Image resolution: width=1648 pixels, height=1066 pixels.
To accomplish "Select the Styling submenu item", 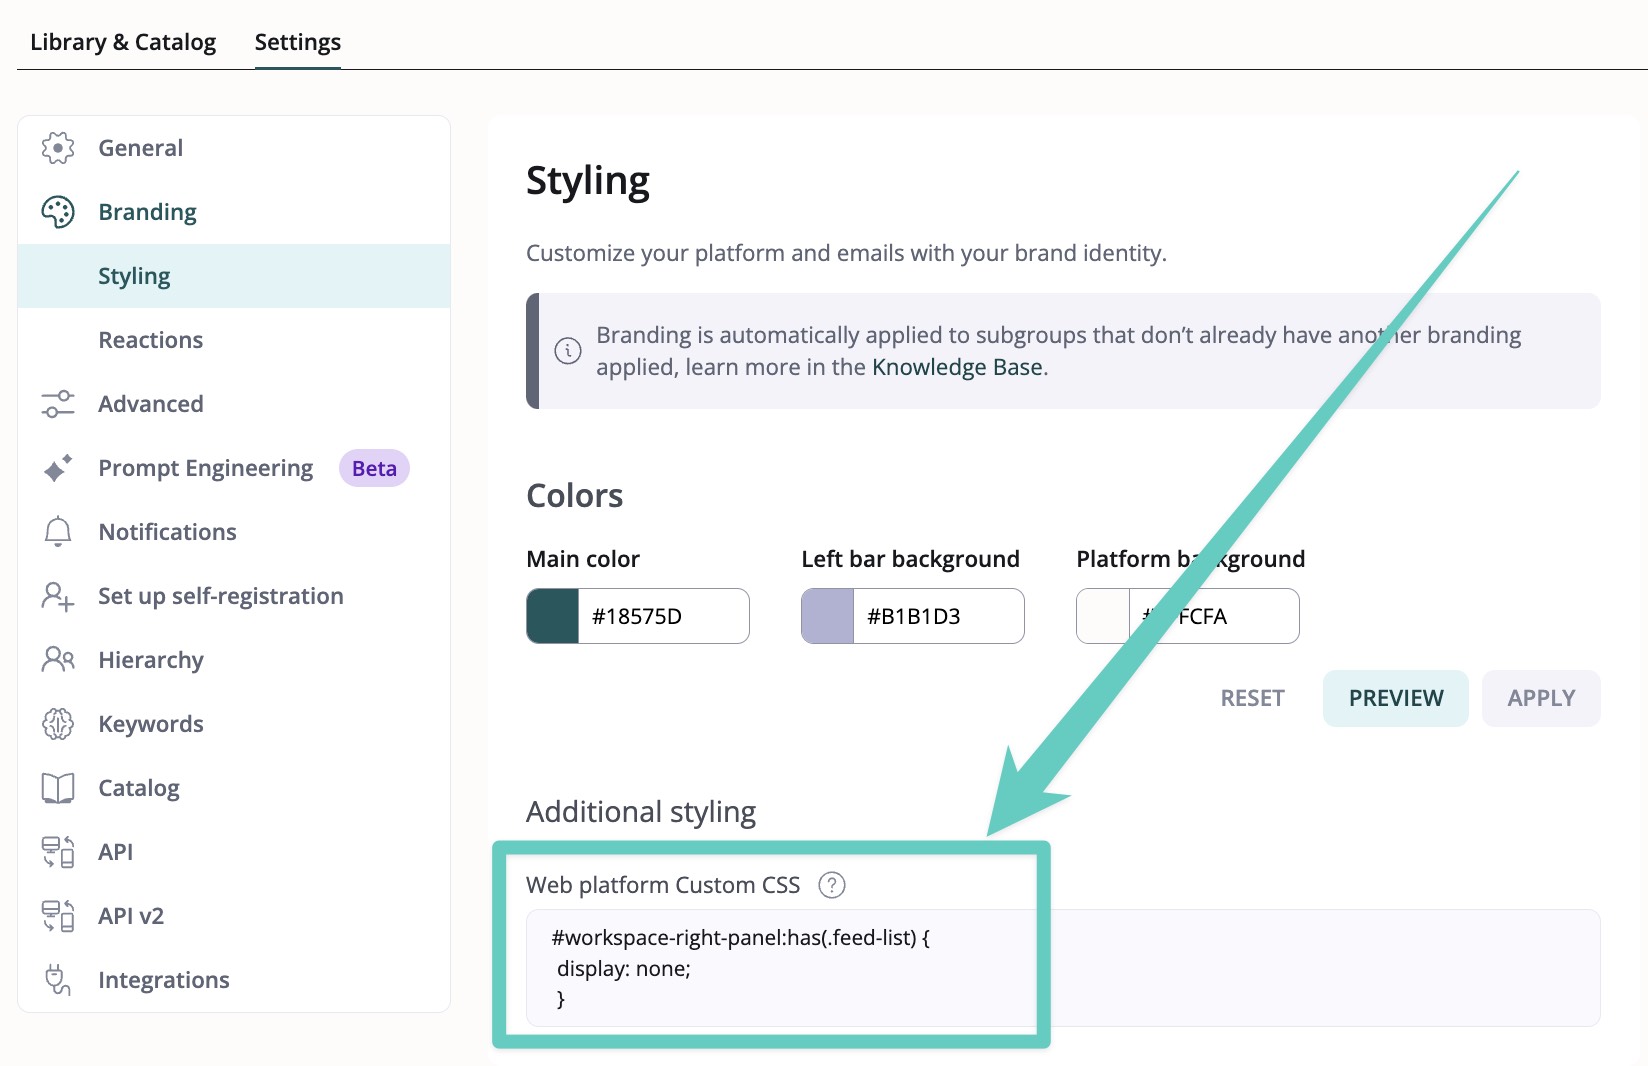I will point(134,276).
